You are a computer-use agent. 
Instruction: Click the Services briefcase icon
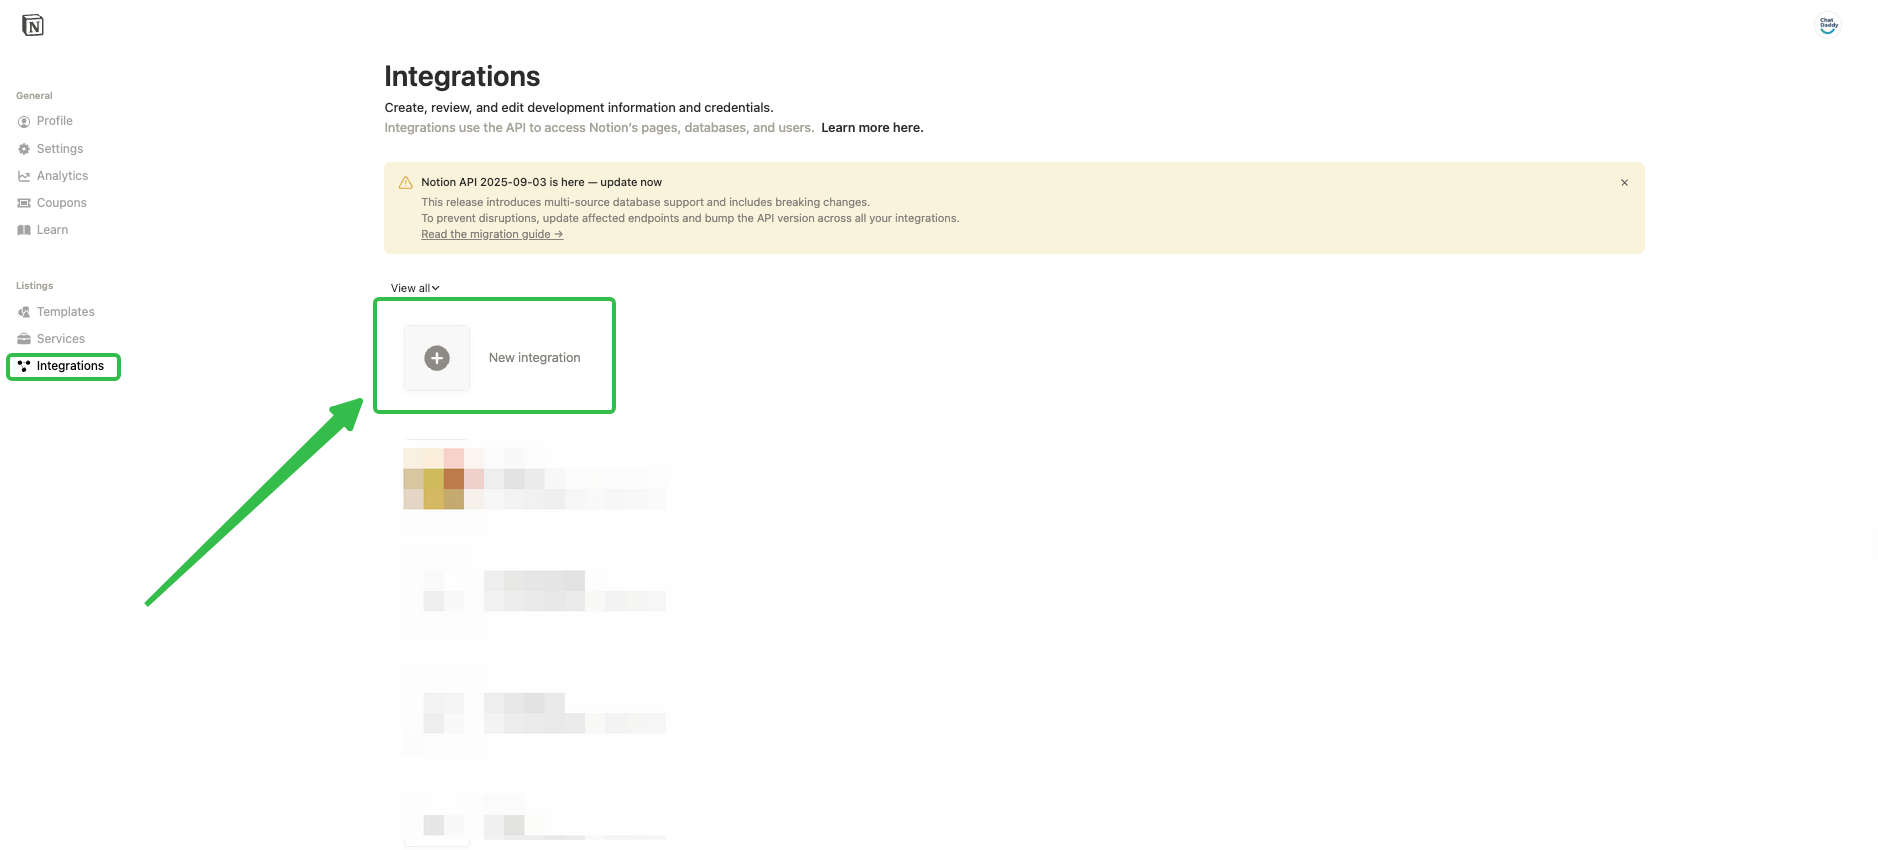24,339
